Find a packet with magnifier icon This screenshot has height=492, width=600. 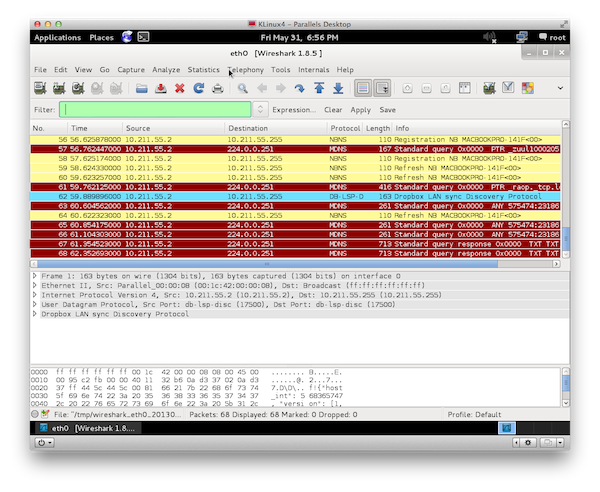(x=243, y=88)
